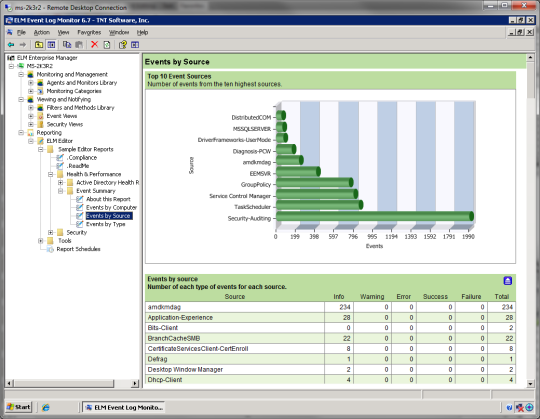Screen dimensions: 540x419
Task: Open the Help menu
Action: 142,32
